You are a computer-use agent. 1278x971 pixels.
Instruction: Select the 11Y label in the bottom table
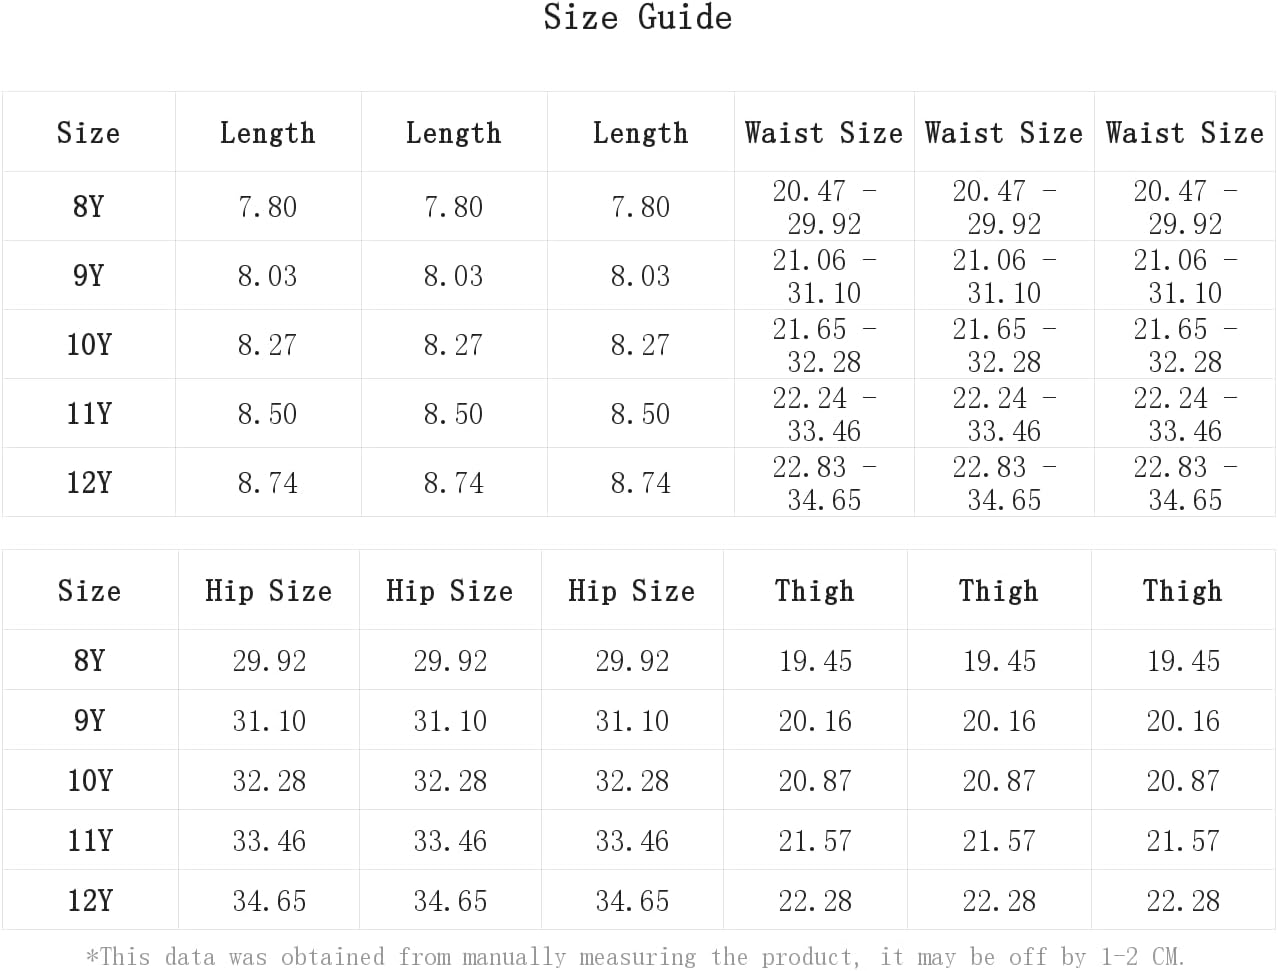[90, 840]
